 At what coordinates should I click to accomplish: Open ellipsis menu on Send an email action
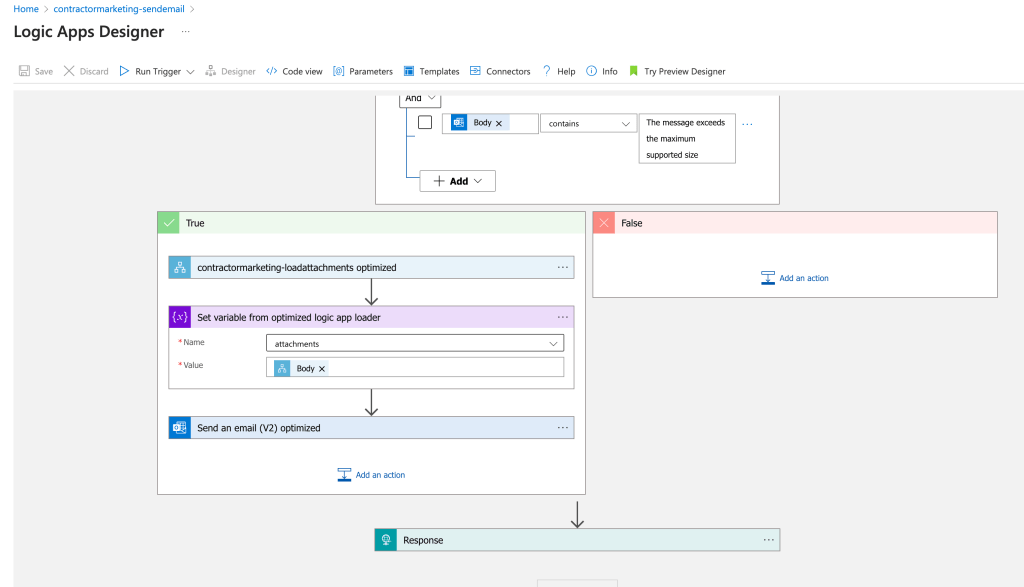(563, 427)
